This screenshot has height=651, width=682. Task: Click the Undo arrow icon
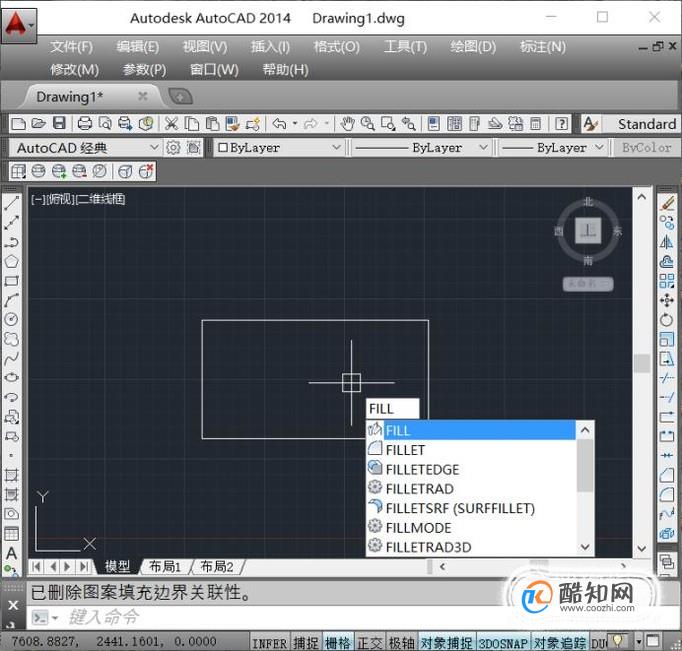pyautogui.click(x=279, y=124)
